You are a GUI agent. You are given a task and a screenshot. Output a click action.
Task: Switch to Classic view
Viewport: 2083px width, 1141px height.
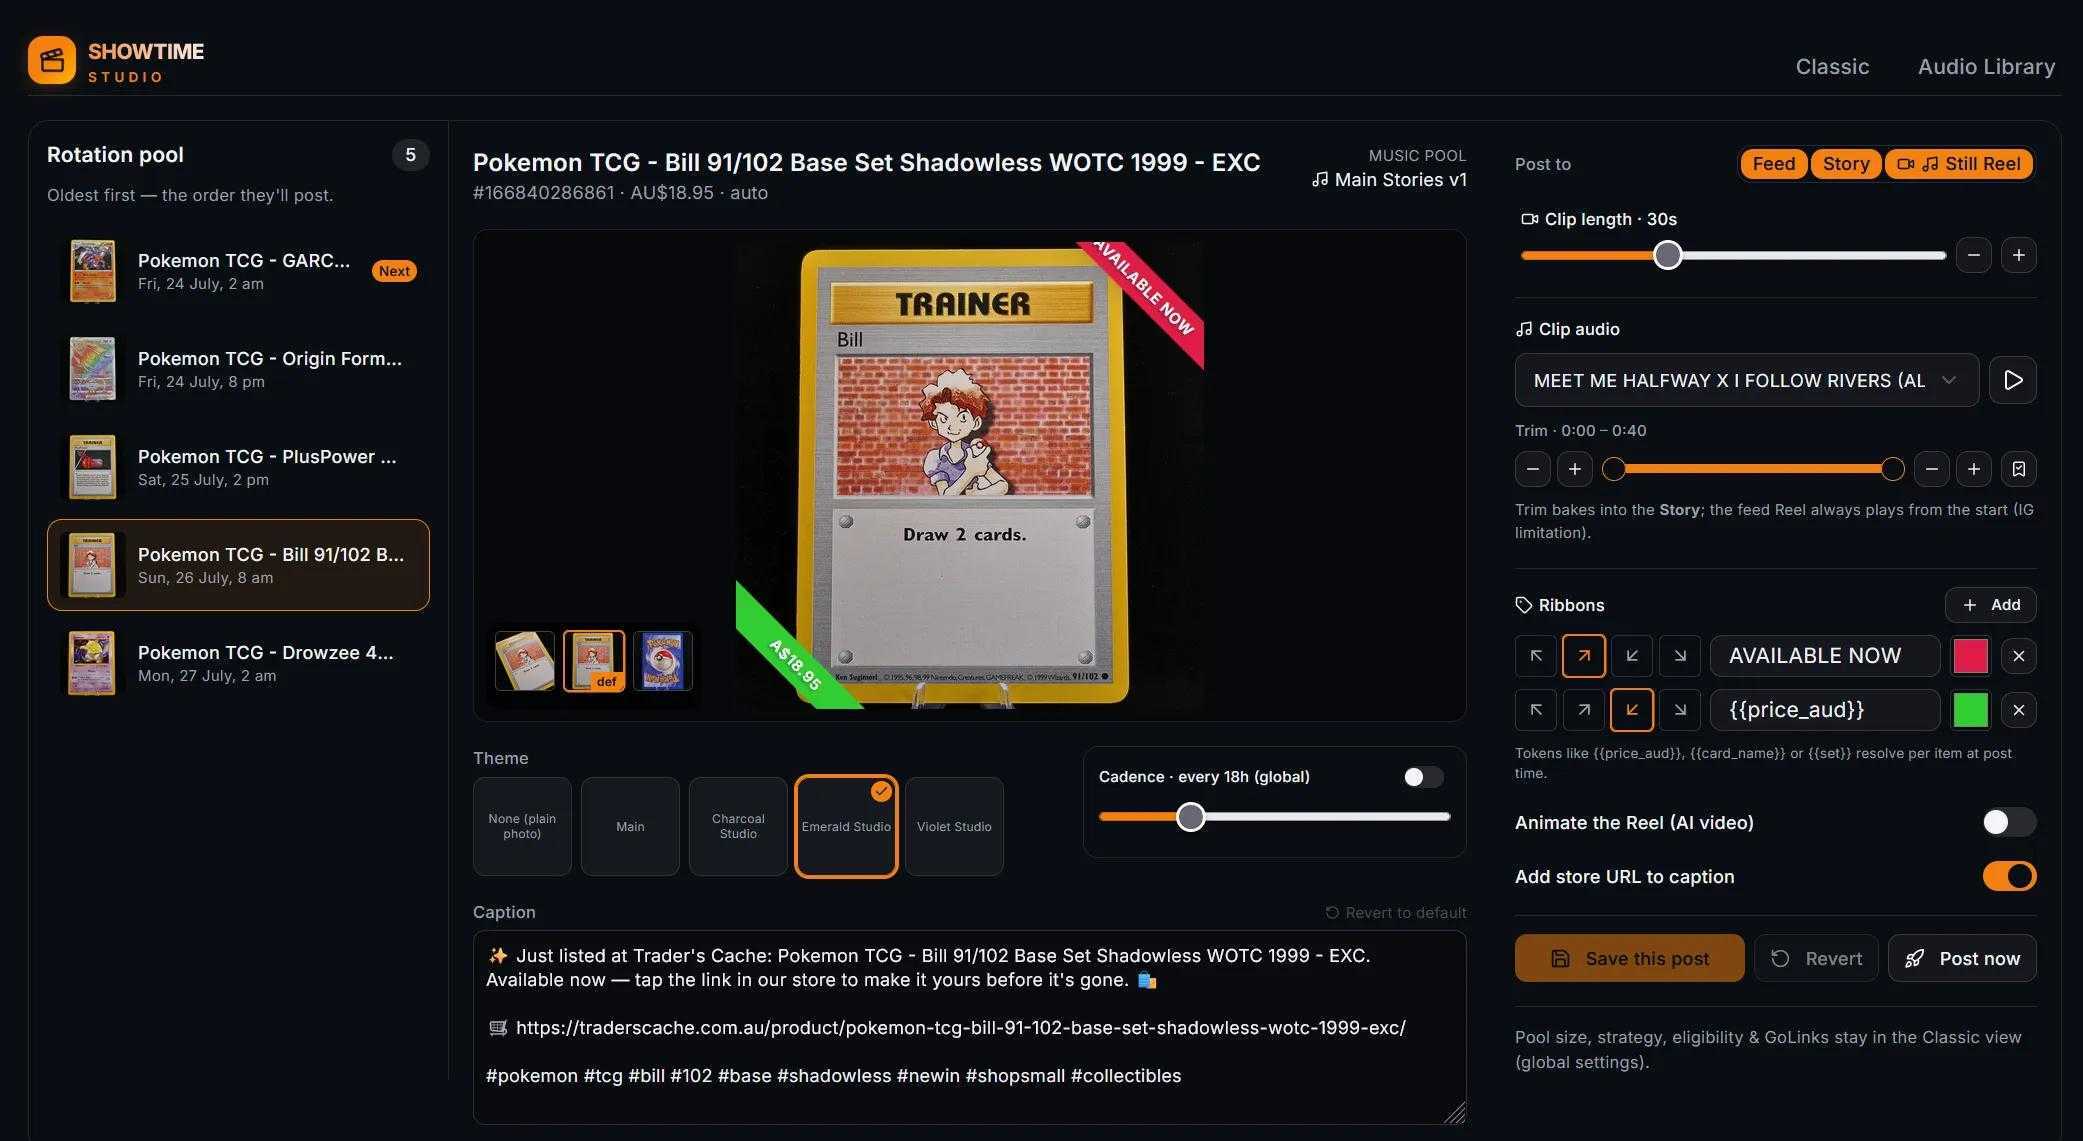[x=1832, y=66]
